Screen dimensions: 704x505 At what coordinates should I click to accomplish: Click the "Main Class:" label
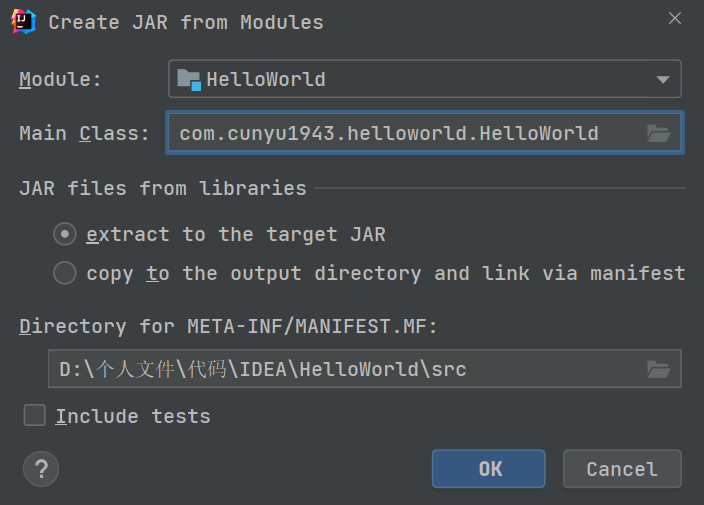pos(84,133)
